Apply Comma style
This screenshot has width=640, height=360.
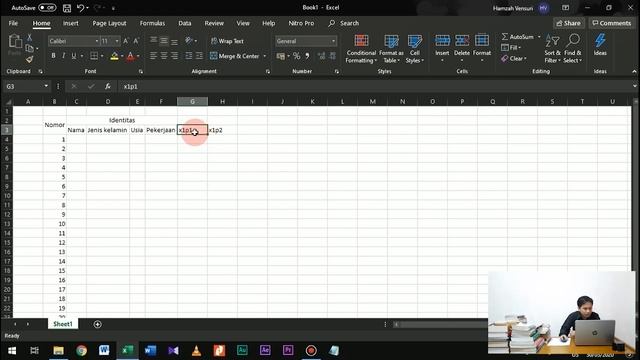[x=307, y=56]
